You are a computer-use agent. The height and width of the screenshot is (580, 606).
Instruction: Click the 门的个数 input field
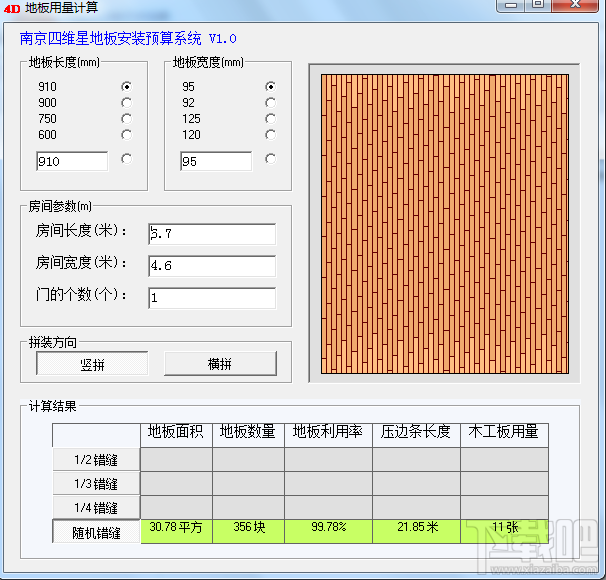pos(212,298)
